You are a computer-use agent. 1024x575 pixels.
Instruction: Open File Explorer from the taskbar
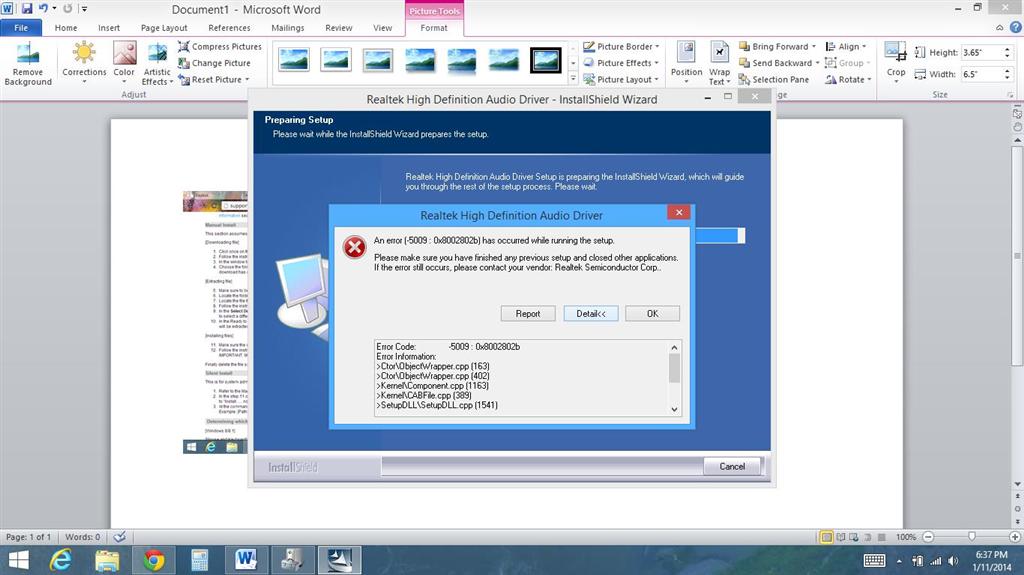[x=107, y=560]
